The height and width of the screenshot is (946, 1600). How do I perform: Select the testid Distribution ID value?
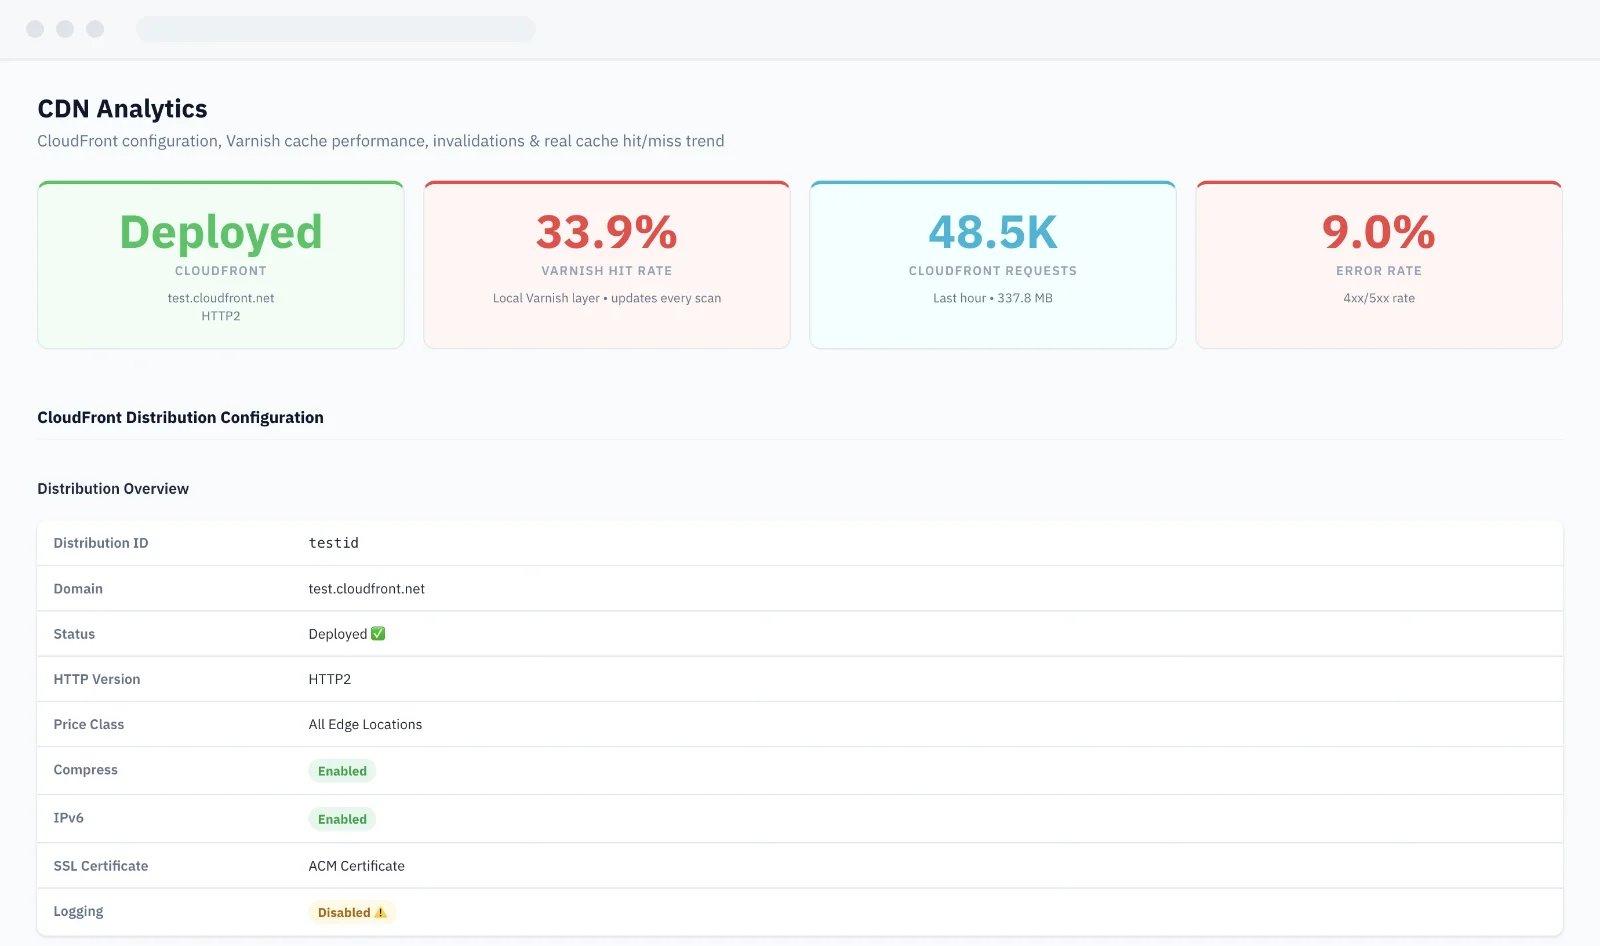pyautogui.click(x=334, y=543)
